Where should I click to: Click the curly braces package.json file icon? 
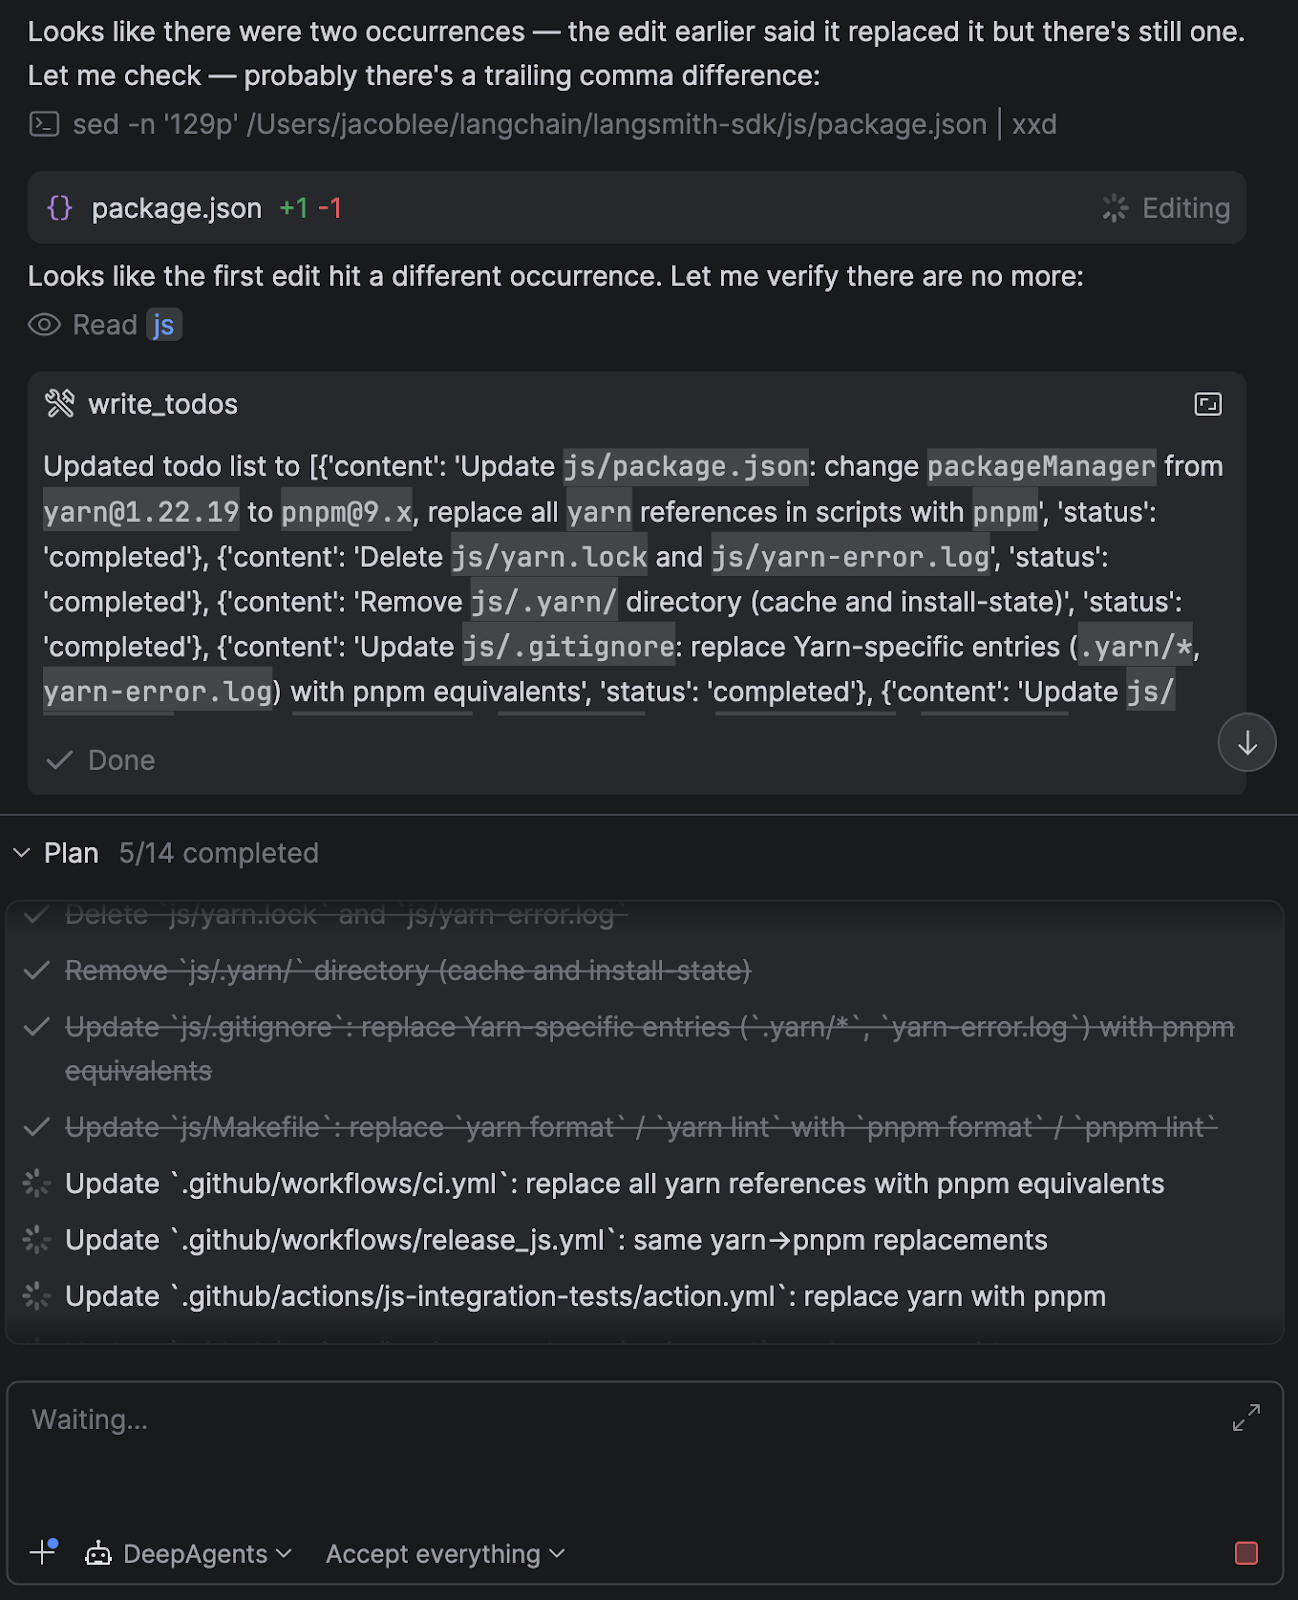coord(60,208)
